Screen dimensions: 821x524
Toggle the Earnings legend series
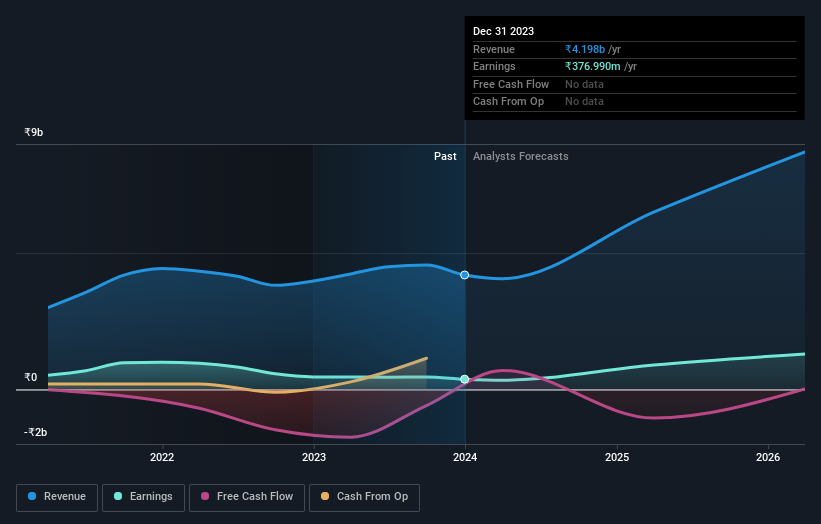(x=143, y=497)
